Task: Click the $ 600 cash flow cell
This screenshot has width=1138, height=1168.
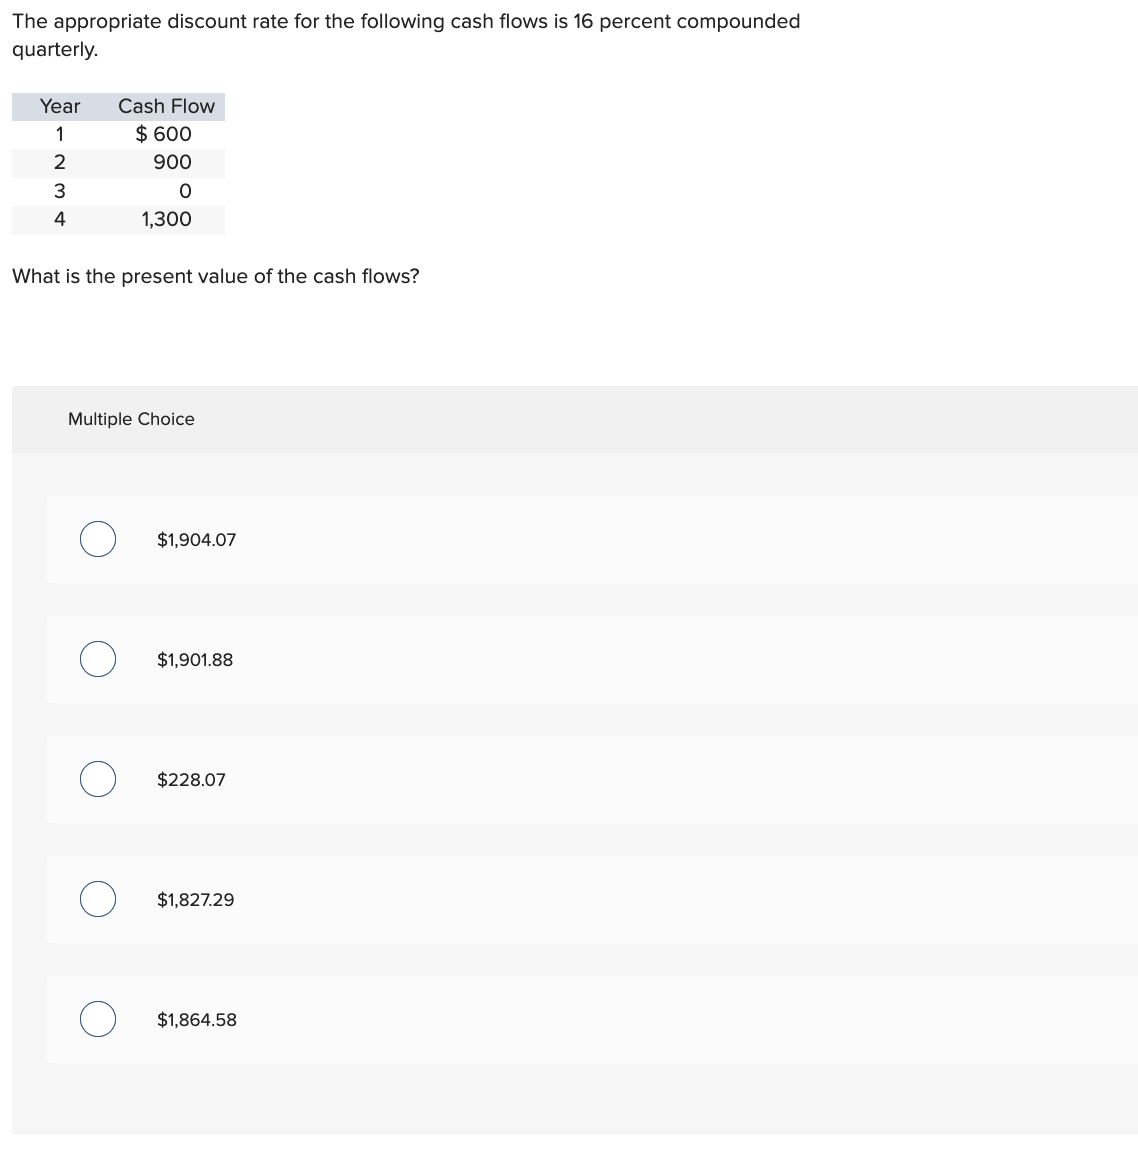Action: (x=164, y=134)
